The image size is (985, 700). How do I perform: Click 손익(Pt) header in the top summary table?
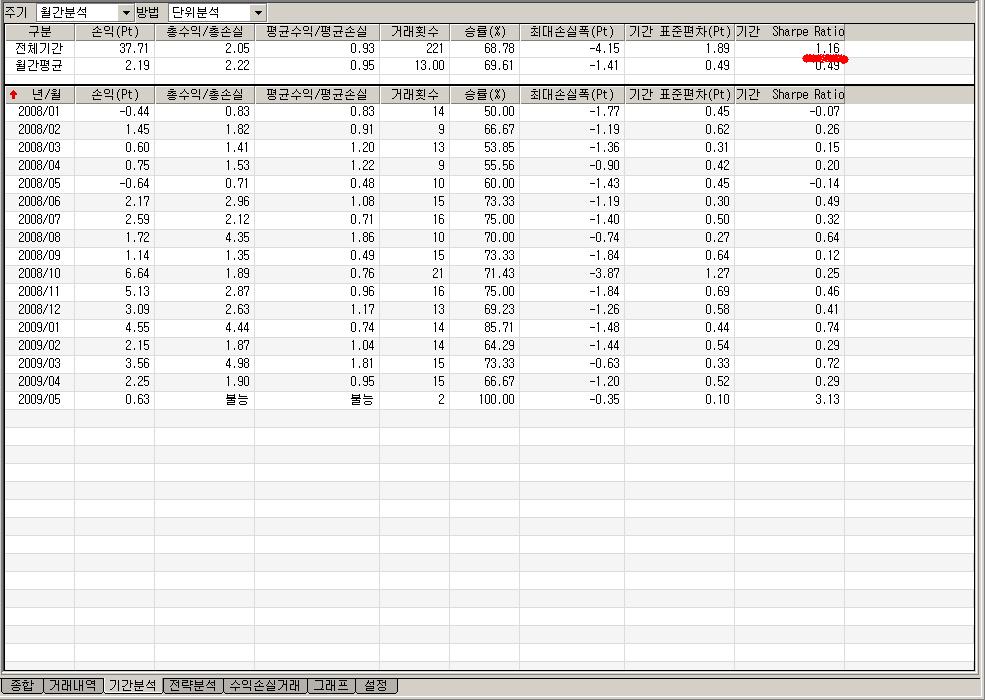tap(115, 32)
